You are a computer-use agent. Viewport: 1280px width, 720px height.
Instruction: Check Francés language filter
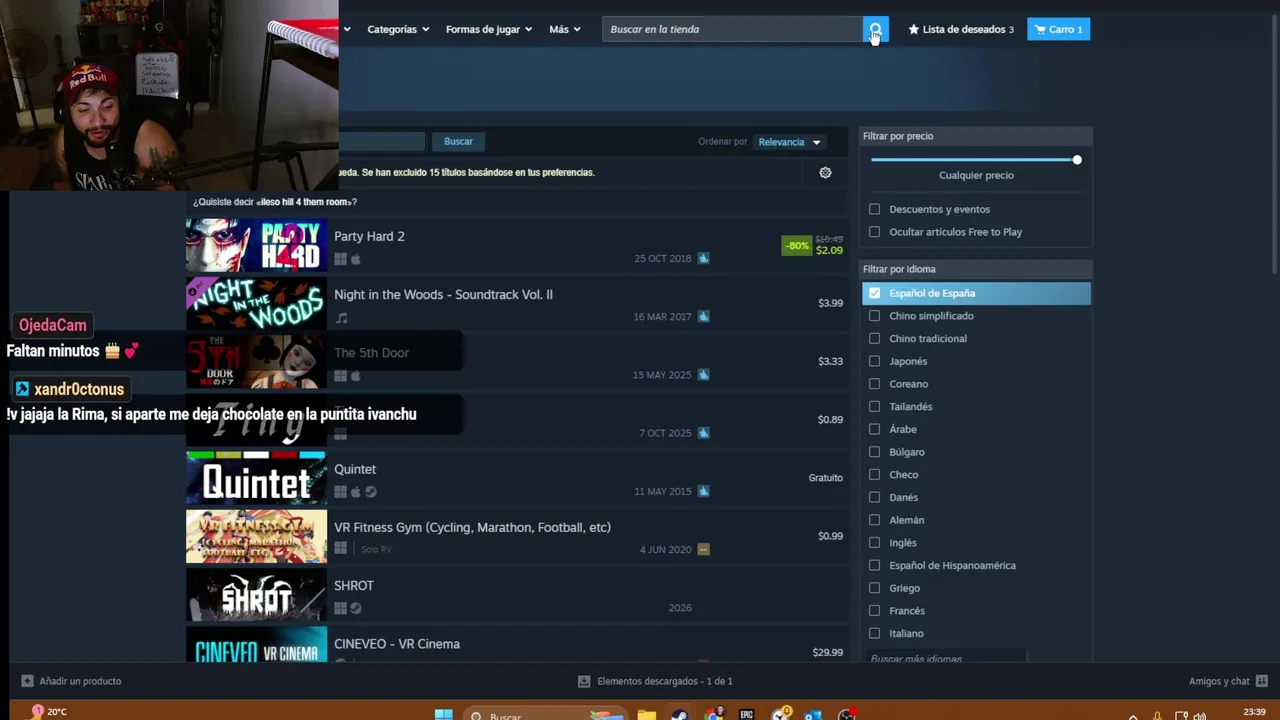[875, 611]
